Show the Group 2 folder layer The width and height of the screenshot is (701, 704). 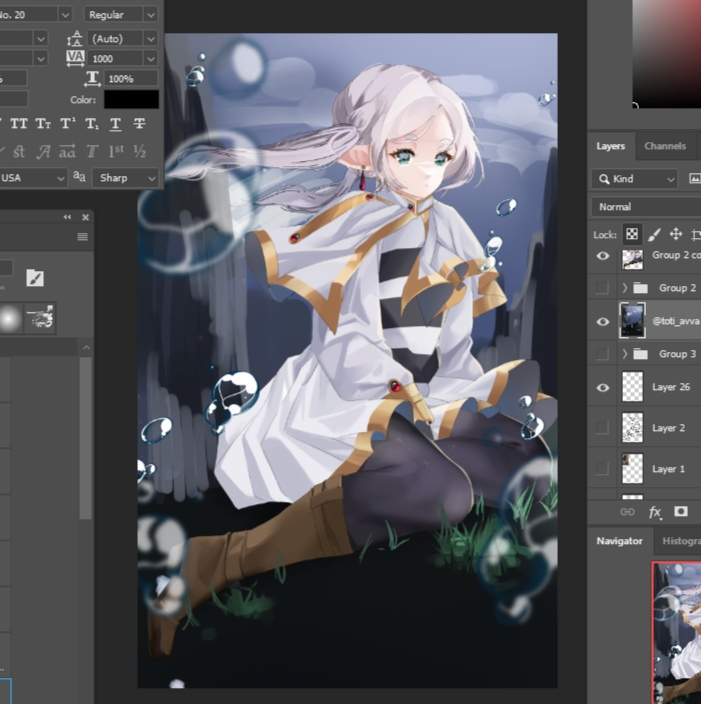point(602,288)
